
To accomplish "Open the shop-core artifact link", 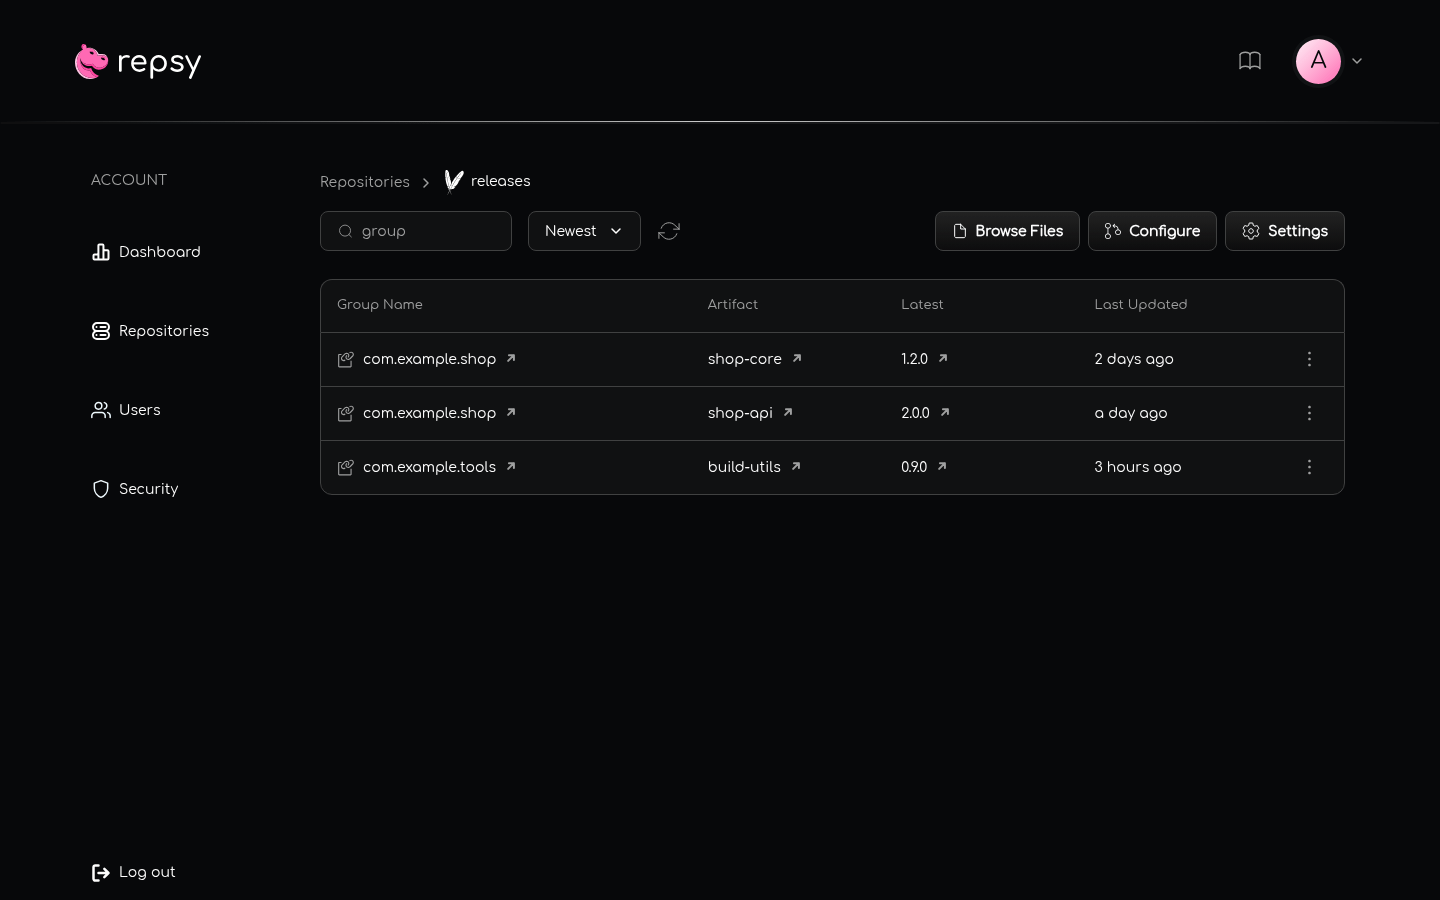I will 755,359.
